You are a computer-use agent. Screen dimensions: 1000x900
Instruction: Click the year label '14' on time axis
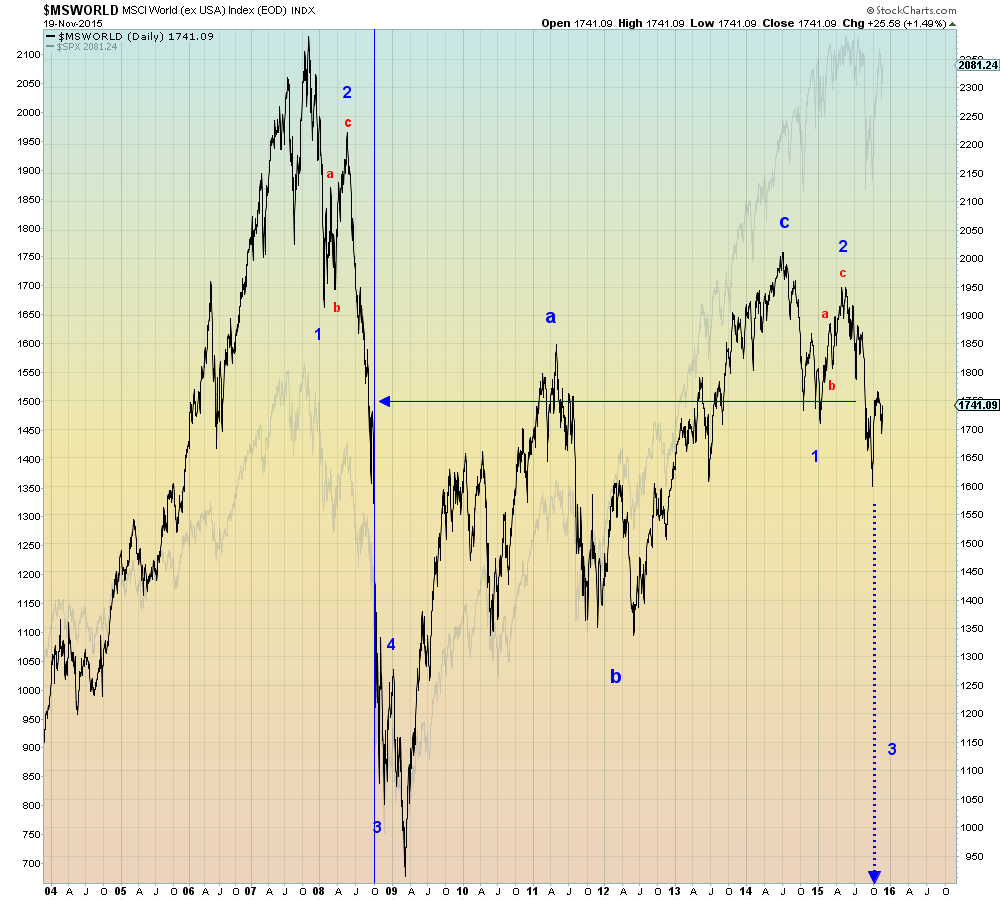[746, 891]
